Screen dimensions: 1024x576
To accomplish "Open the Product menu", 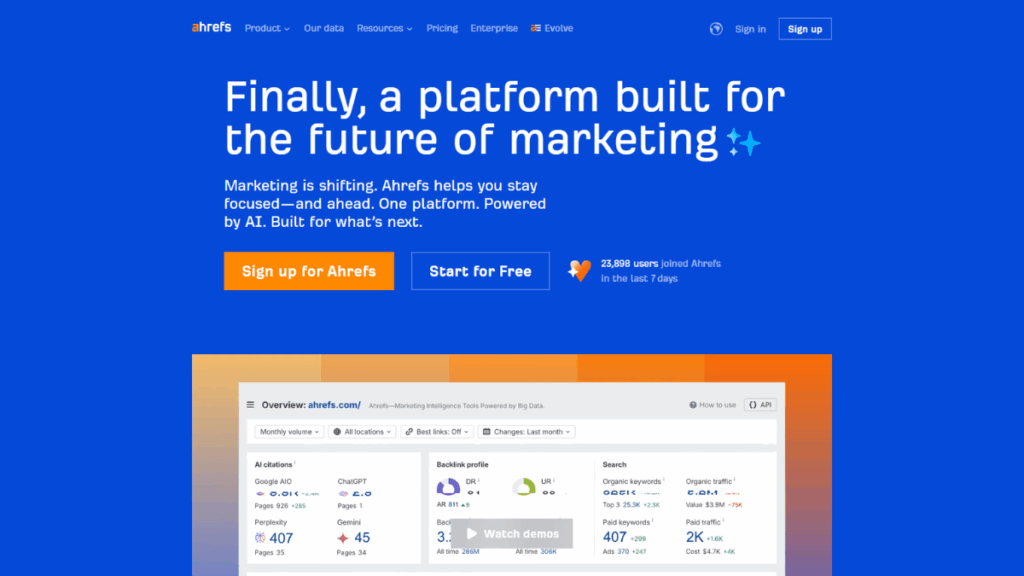I will (x=266, y=28).
